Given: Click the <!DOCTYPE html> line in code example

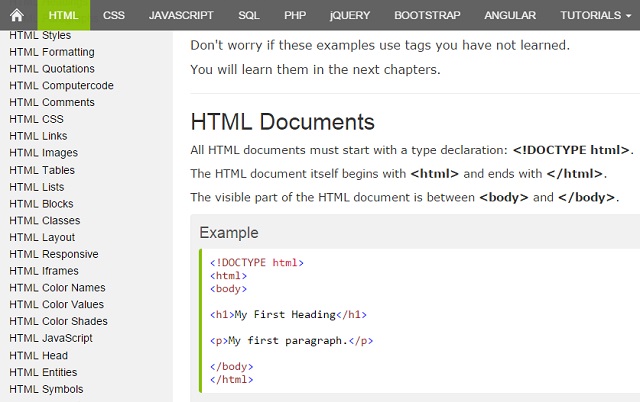Looking at the screenshot, I should [x=257, y=262].
